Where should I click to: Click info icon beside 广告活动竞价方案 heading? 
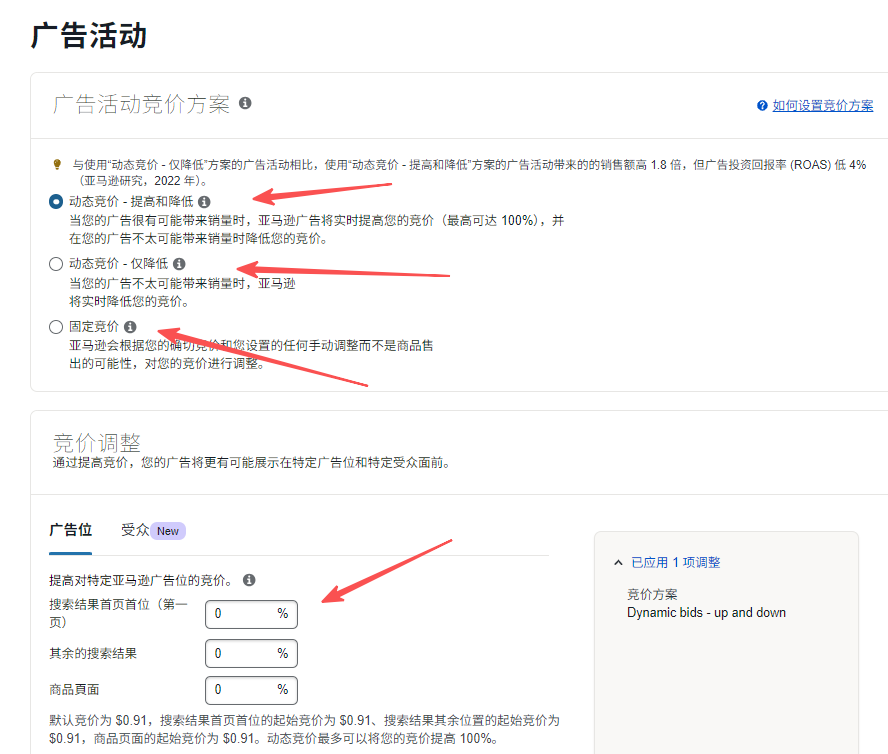245,103
